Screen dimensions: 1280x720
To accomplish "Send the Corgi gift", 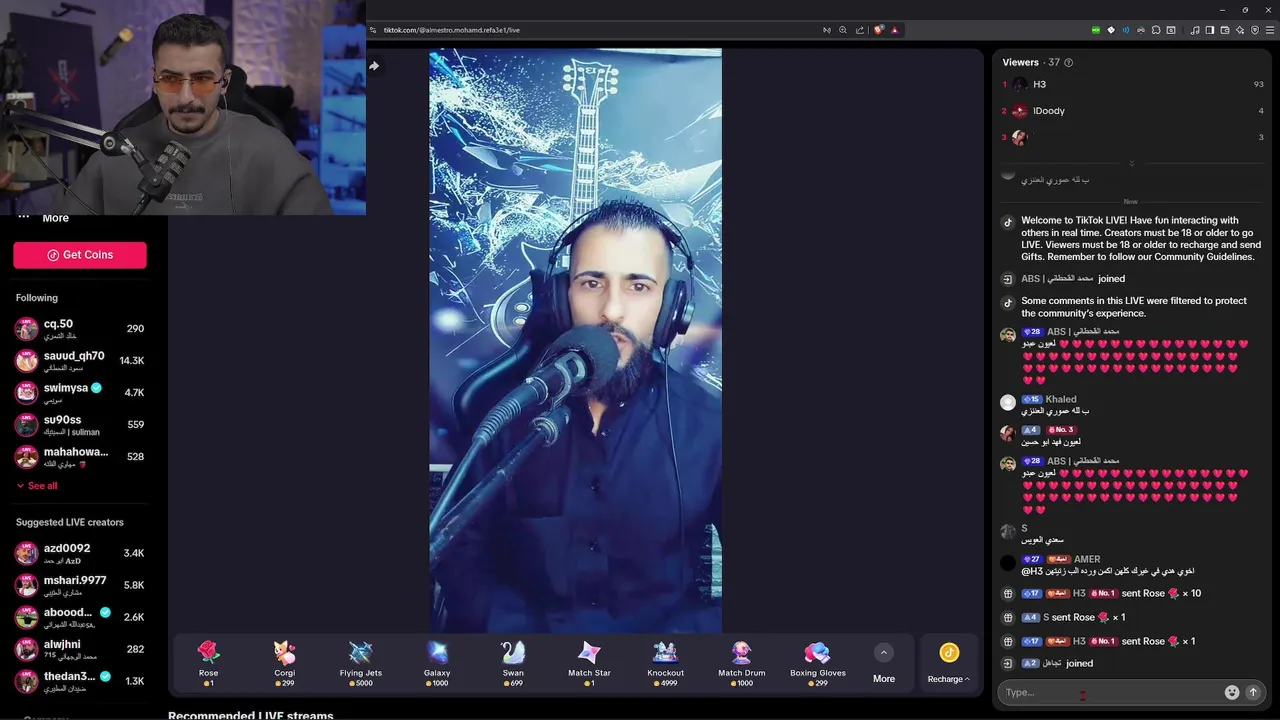I will [284, 664].
